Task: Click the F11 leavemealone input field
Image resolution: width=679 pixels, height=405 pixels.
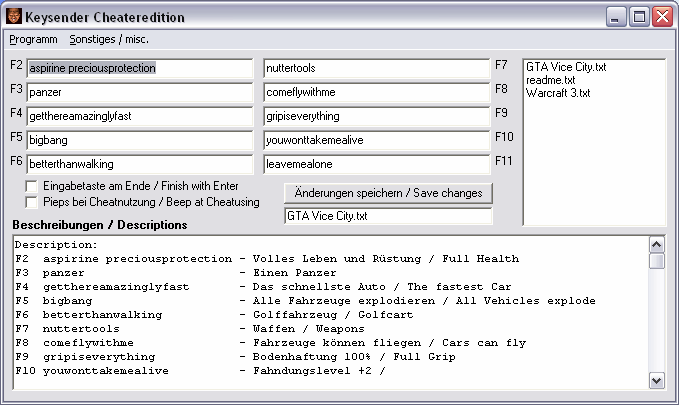Action: click(377, 163)
